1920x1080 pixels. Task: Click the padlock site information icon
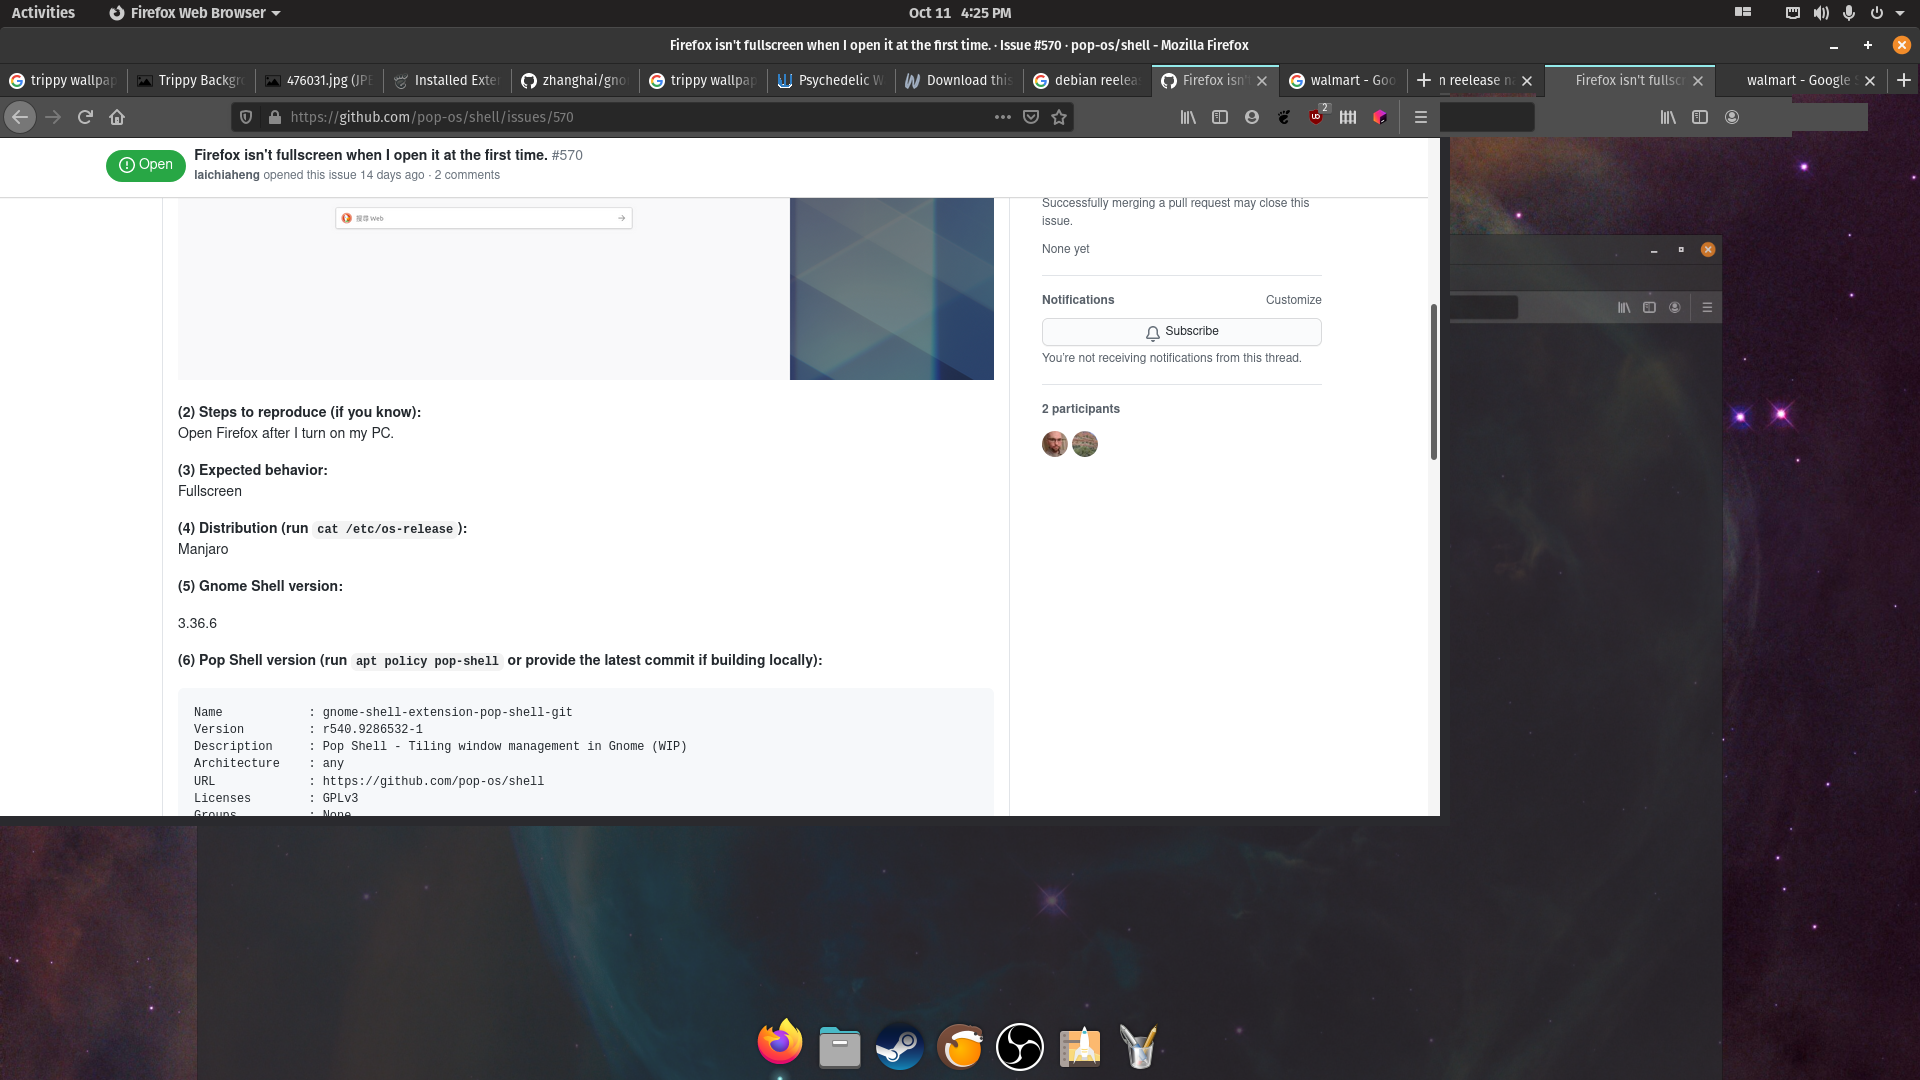274,117
